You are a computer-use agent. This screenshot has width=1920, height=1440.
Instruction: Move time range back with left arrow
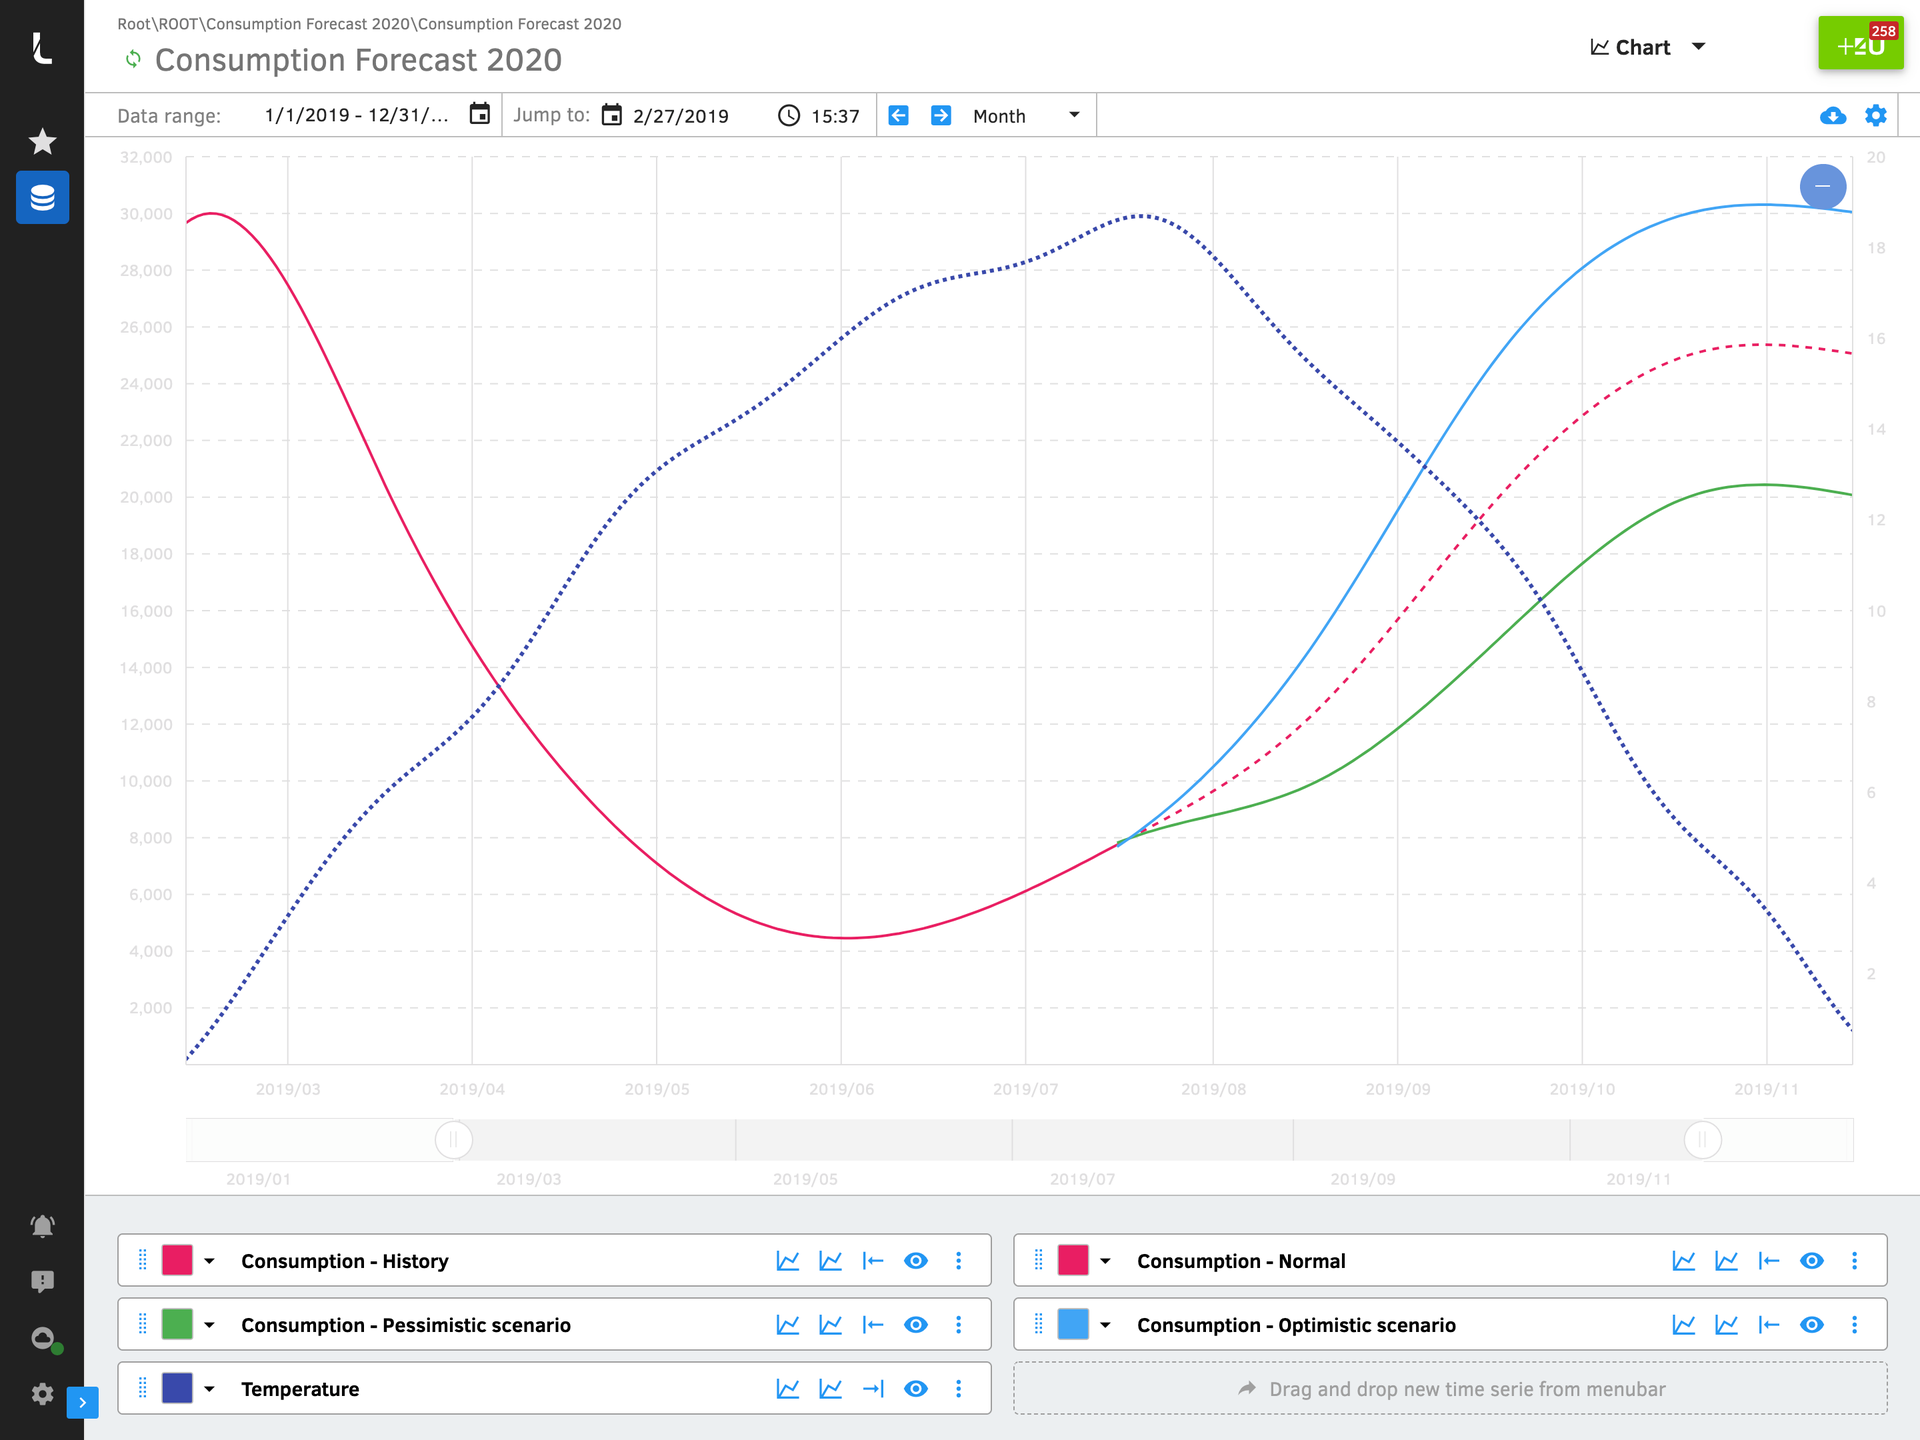tap(898, 116)
